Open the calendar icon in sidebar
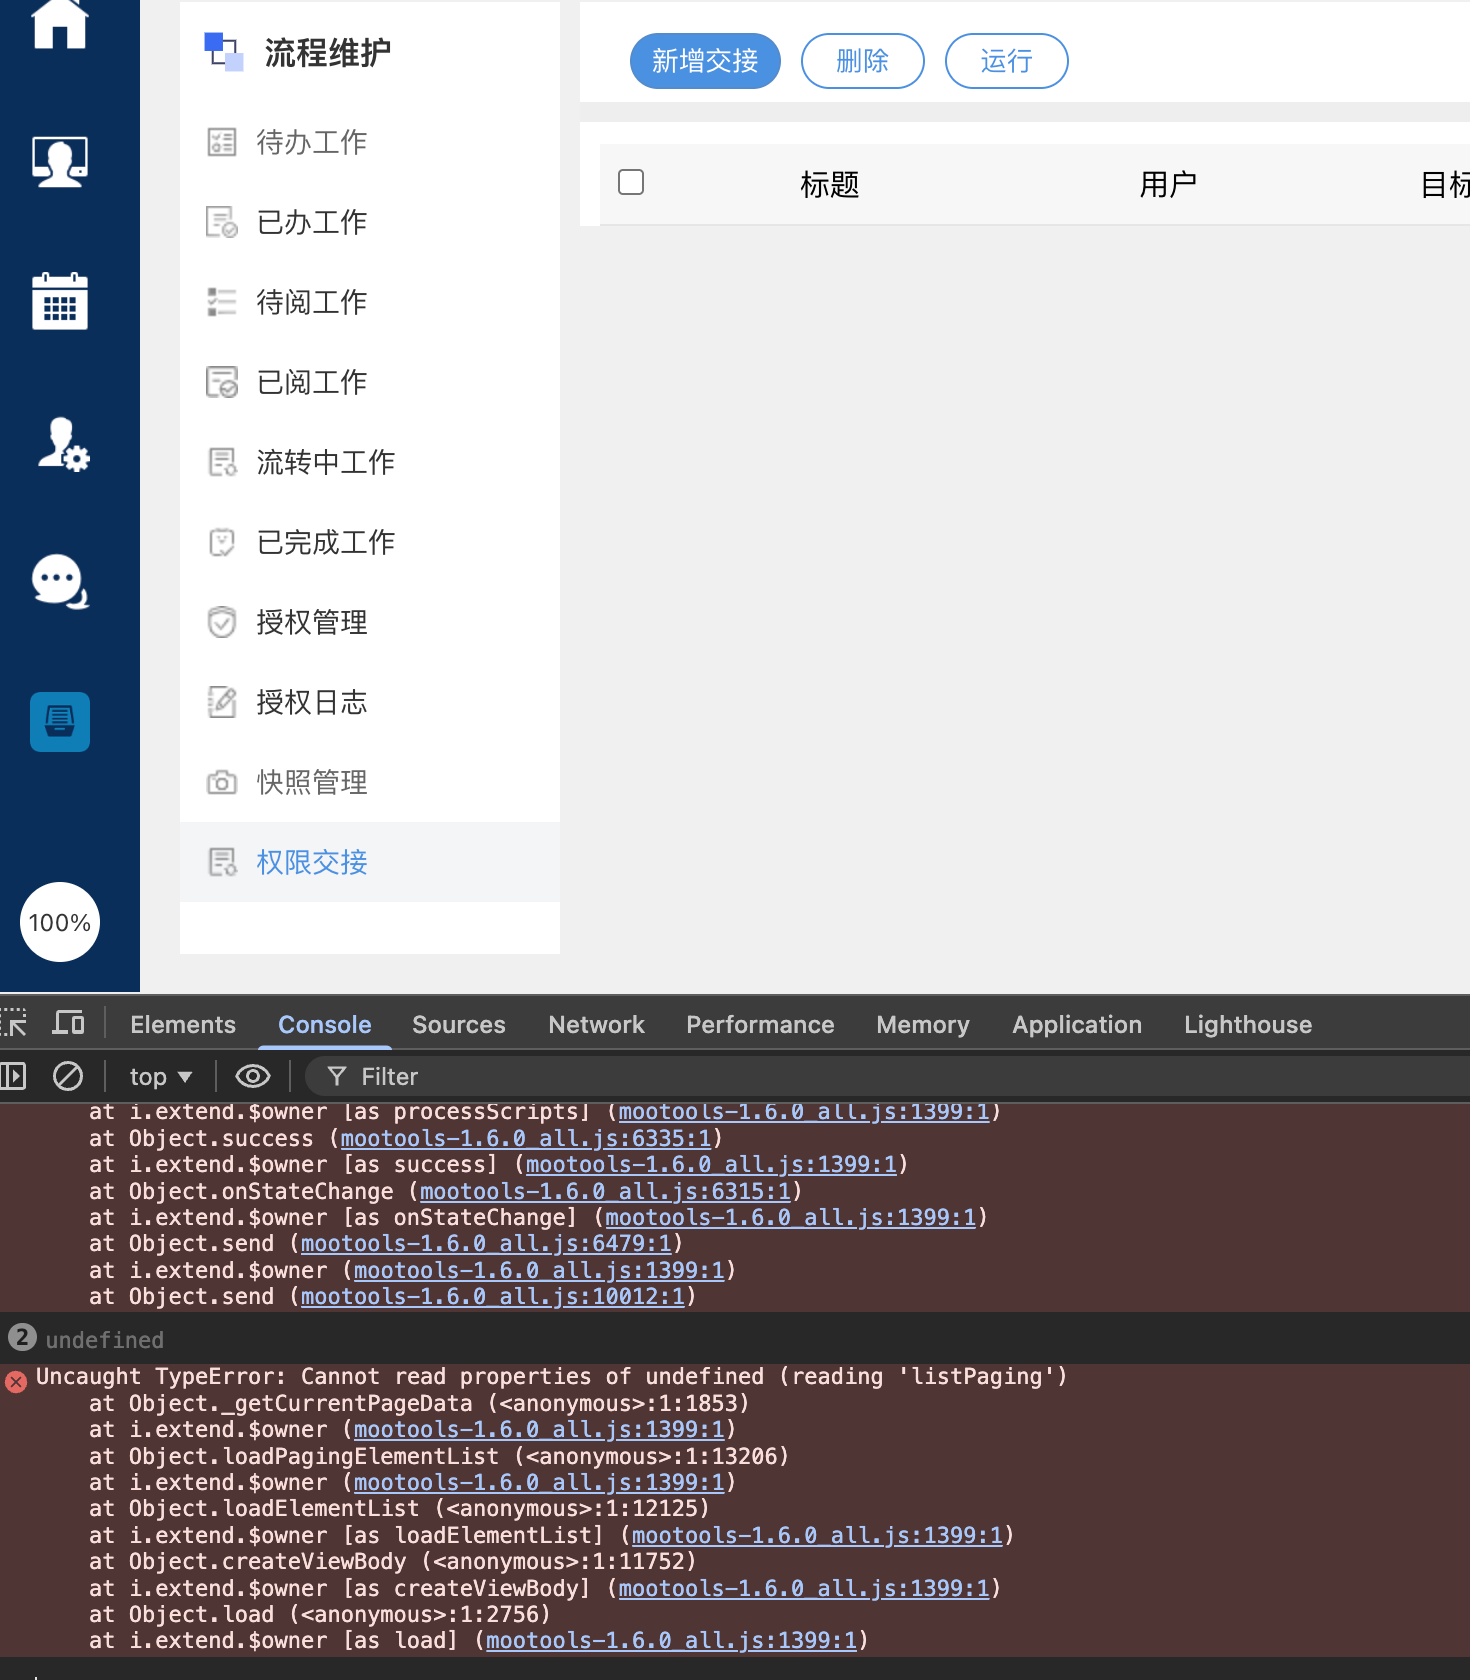The height and width of the screenshot is (1680, 1470). click(60, 301)
